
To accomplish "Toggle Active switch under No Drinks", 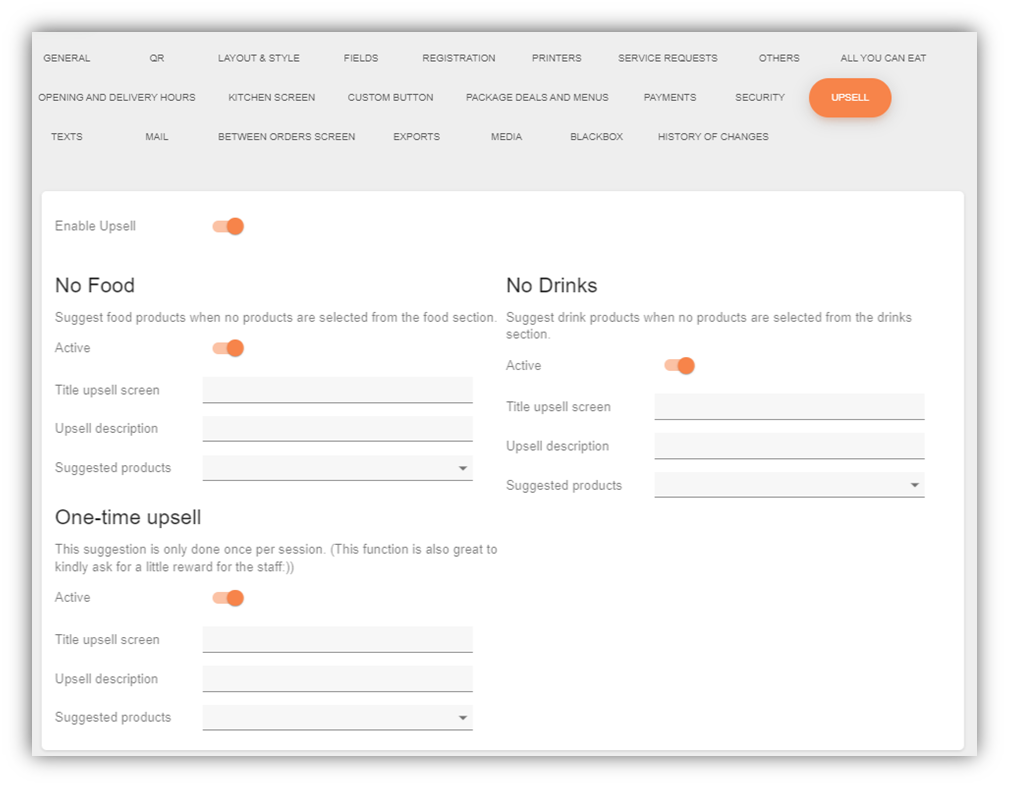I will [680, 365].
